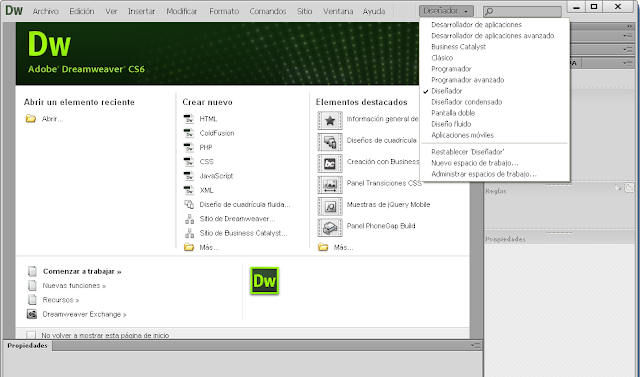
Task: Click the Nuevas funciones link
Action: [x=74, y=286]
